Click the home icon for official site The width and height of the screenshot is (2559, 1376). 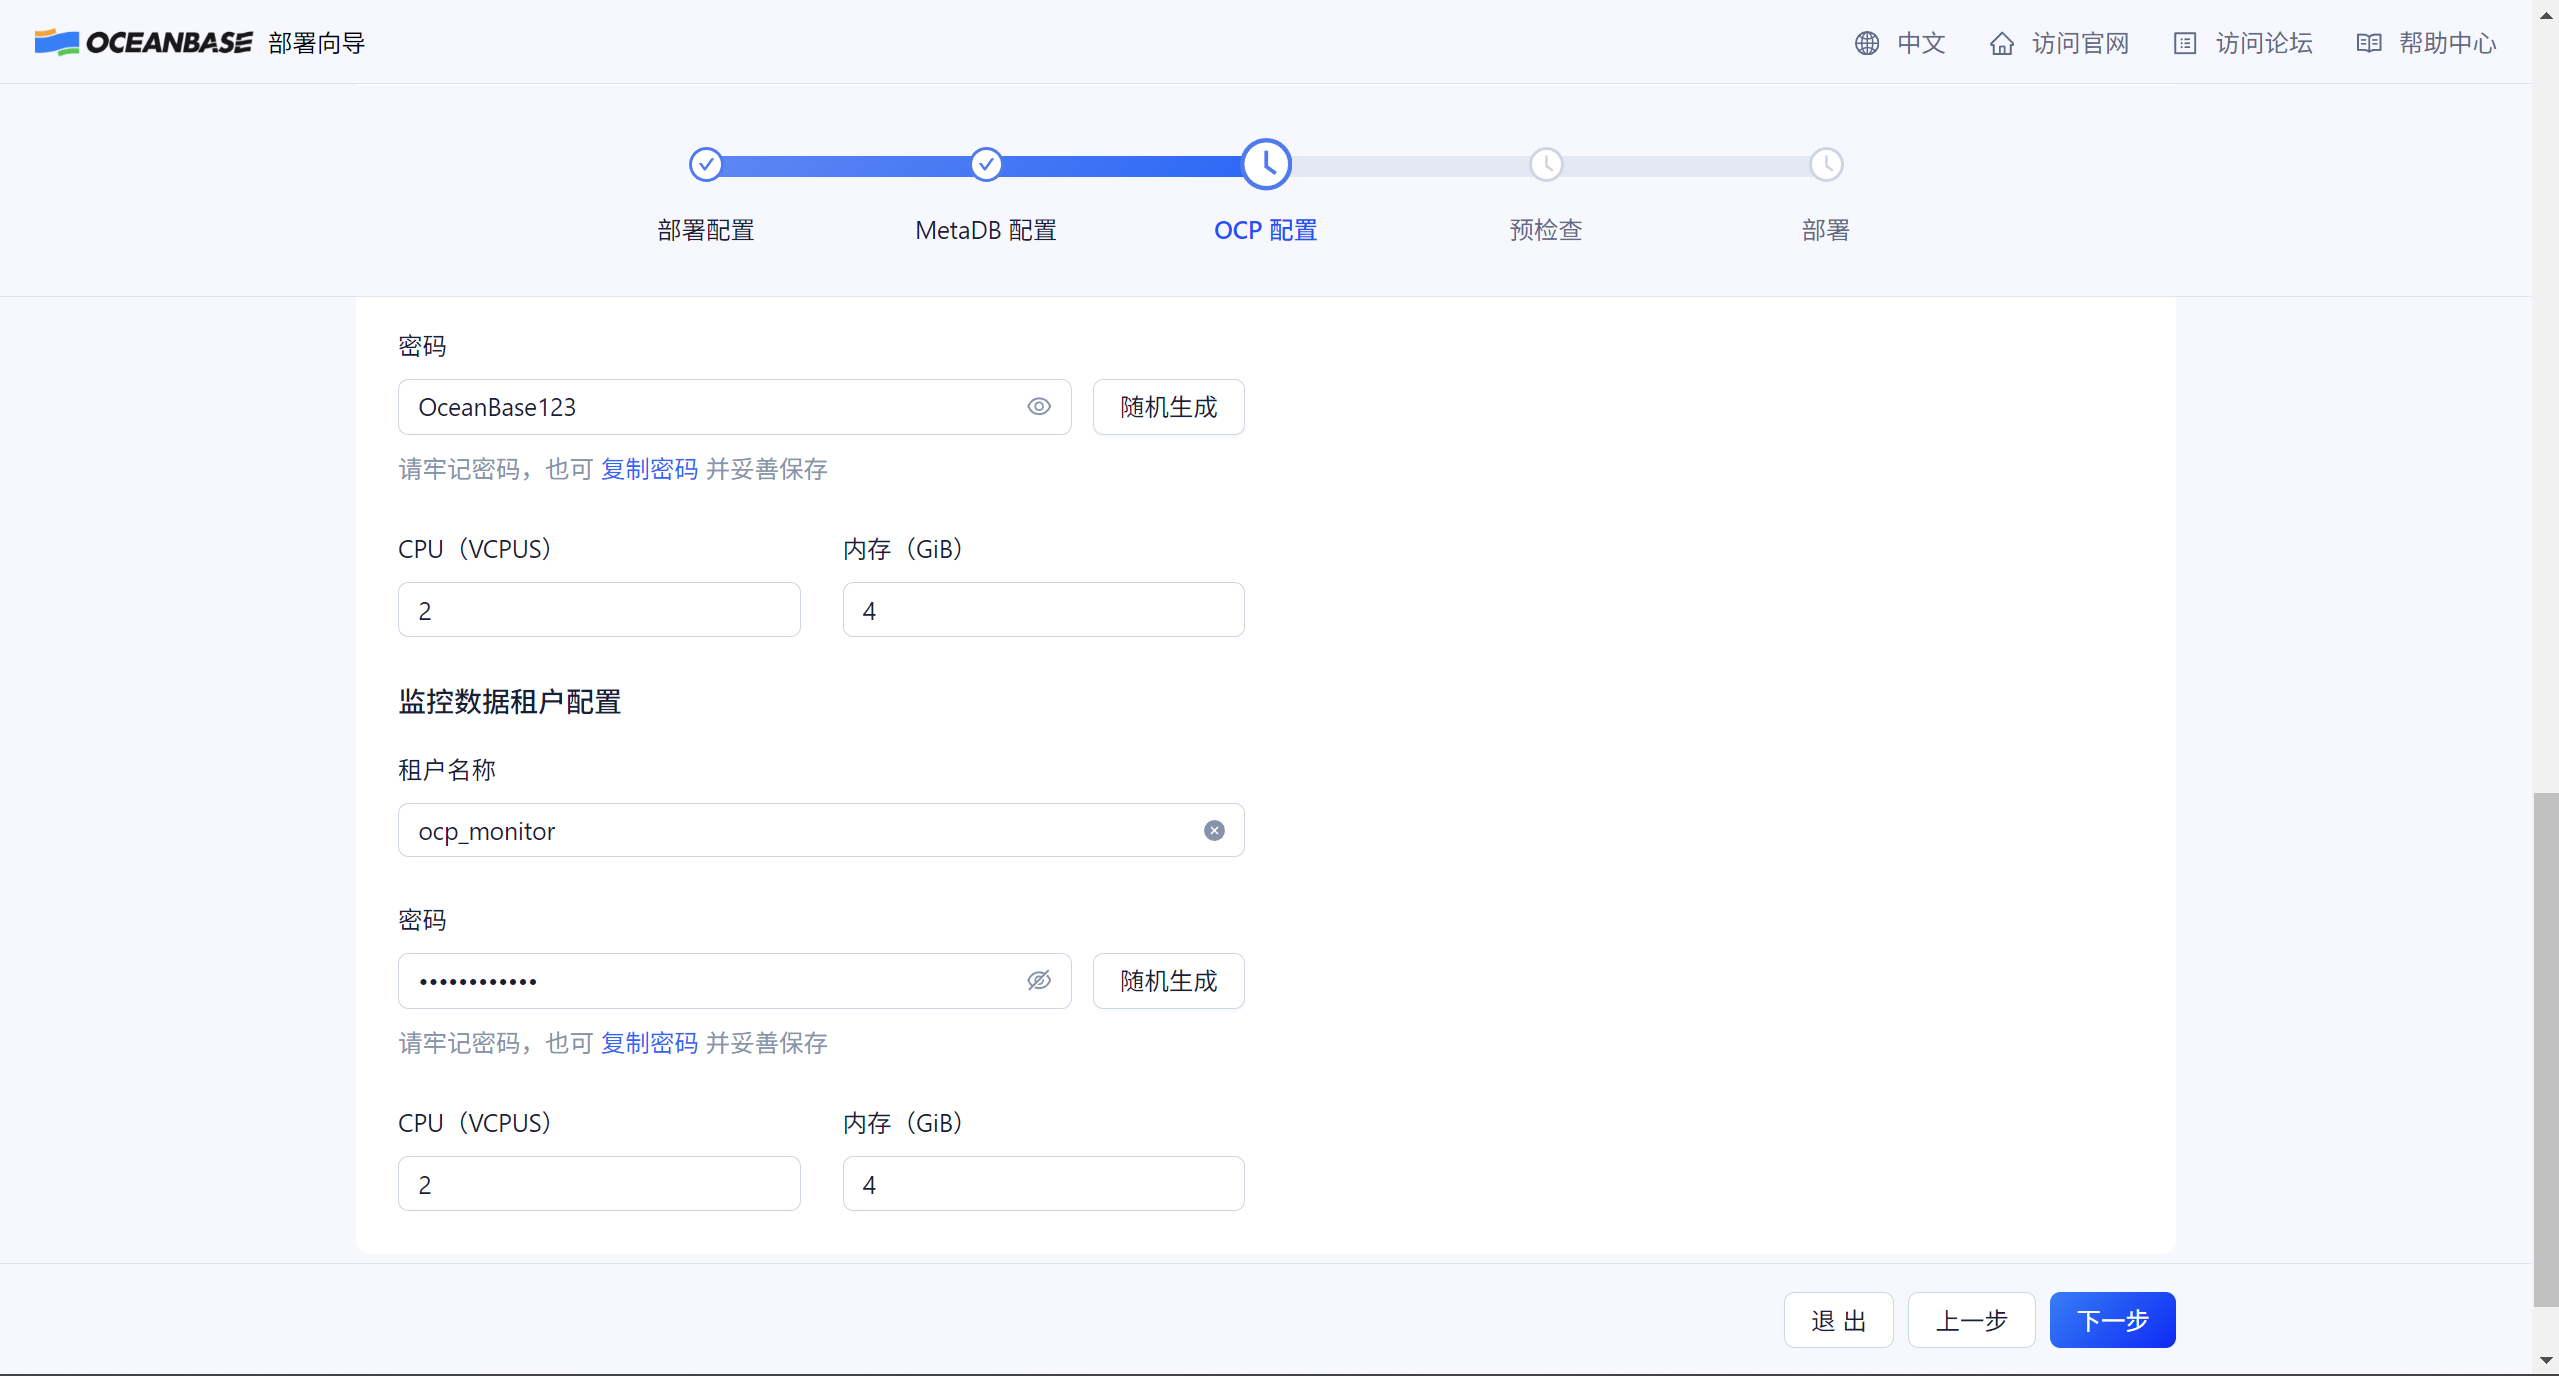point(2001,43)
